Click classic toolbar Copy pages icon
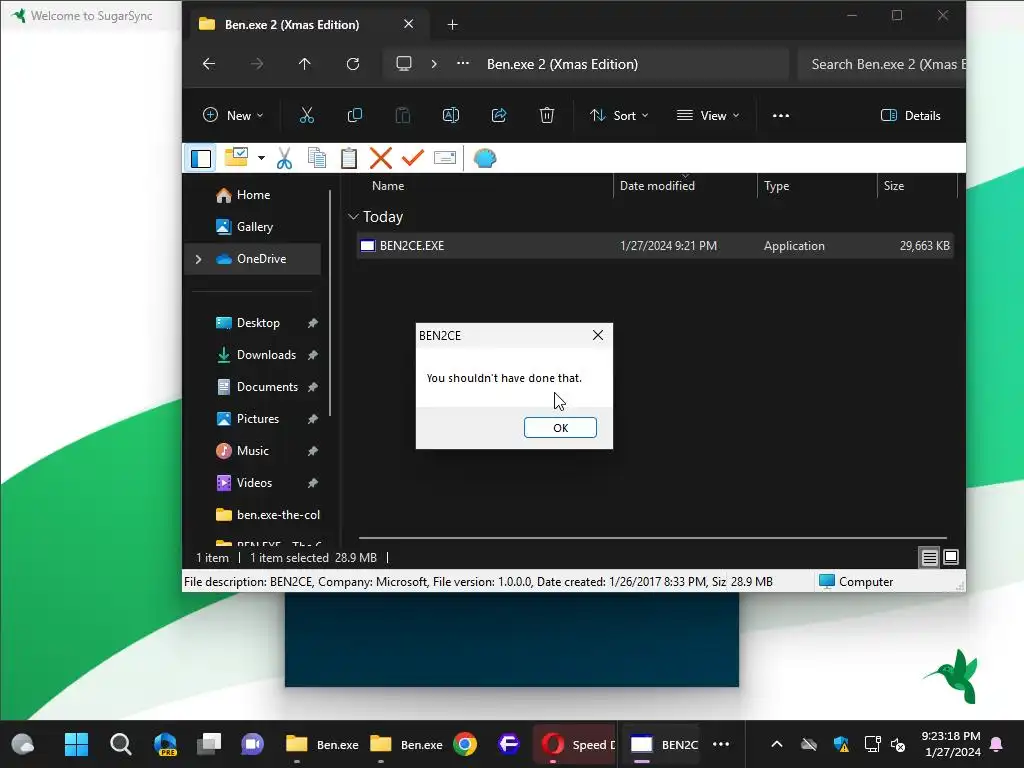 tap(317, 158)
